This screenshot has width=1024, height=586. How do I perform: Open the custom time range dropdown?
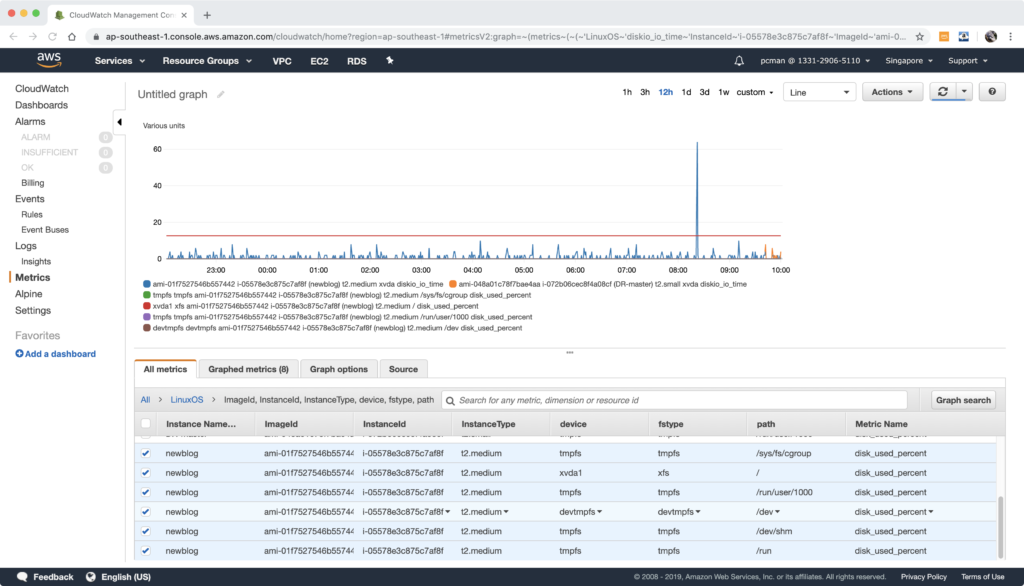pos(755,92)
